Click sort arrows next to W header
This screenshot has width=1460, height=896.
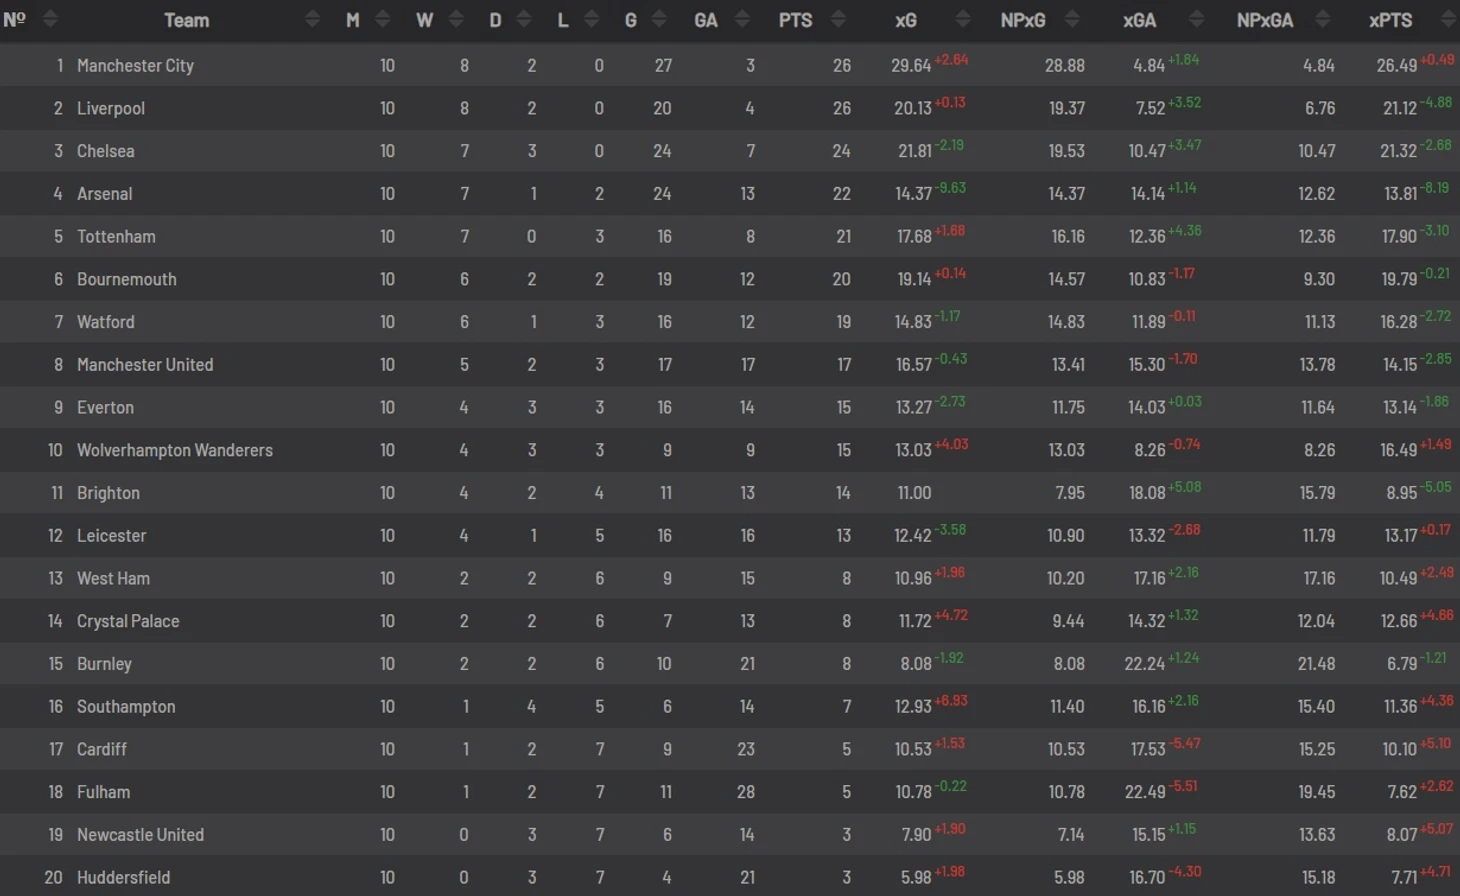click(456, 19)
